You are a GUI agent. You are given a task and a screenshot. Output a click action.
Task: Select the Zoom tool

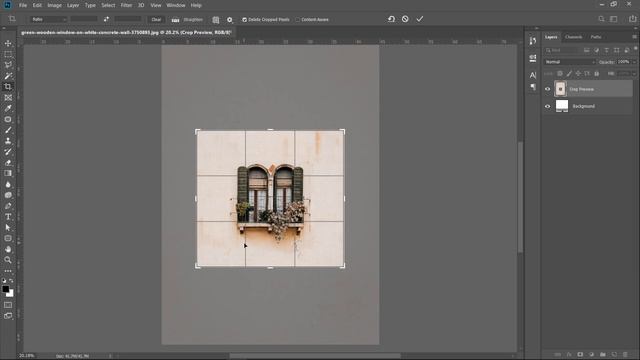8,260
